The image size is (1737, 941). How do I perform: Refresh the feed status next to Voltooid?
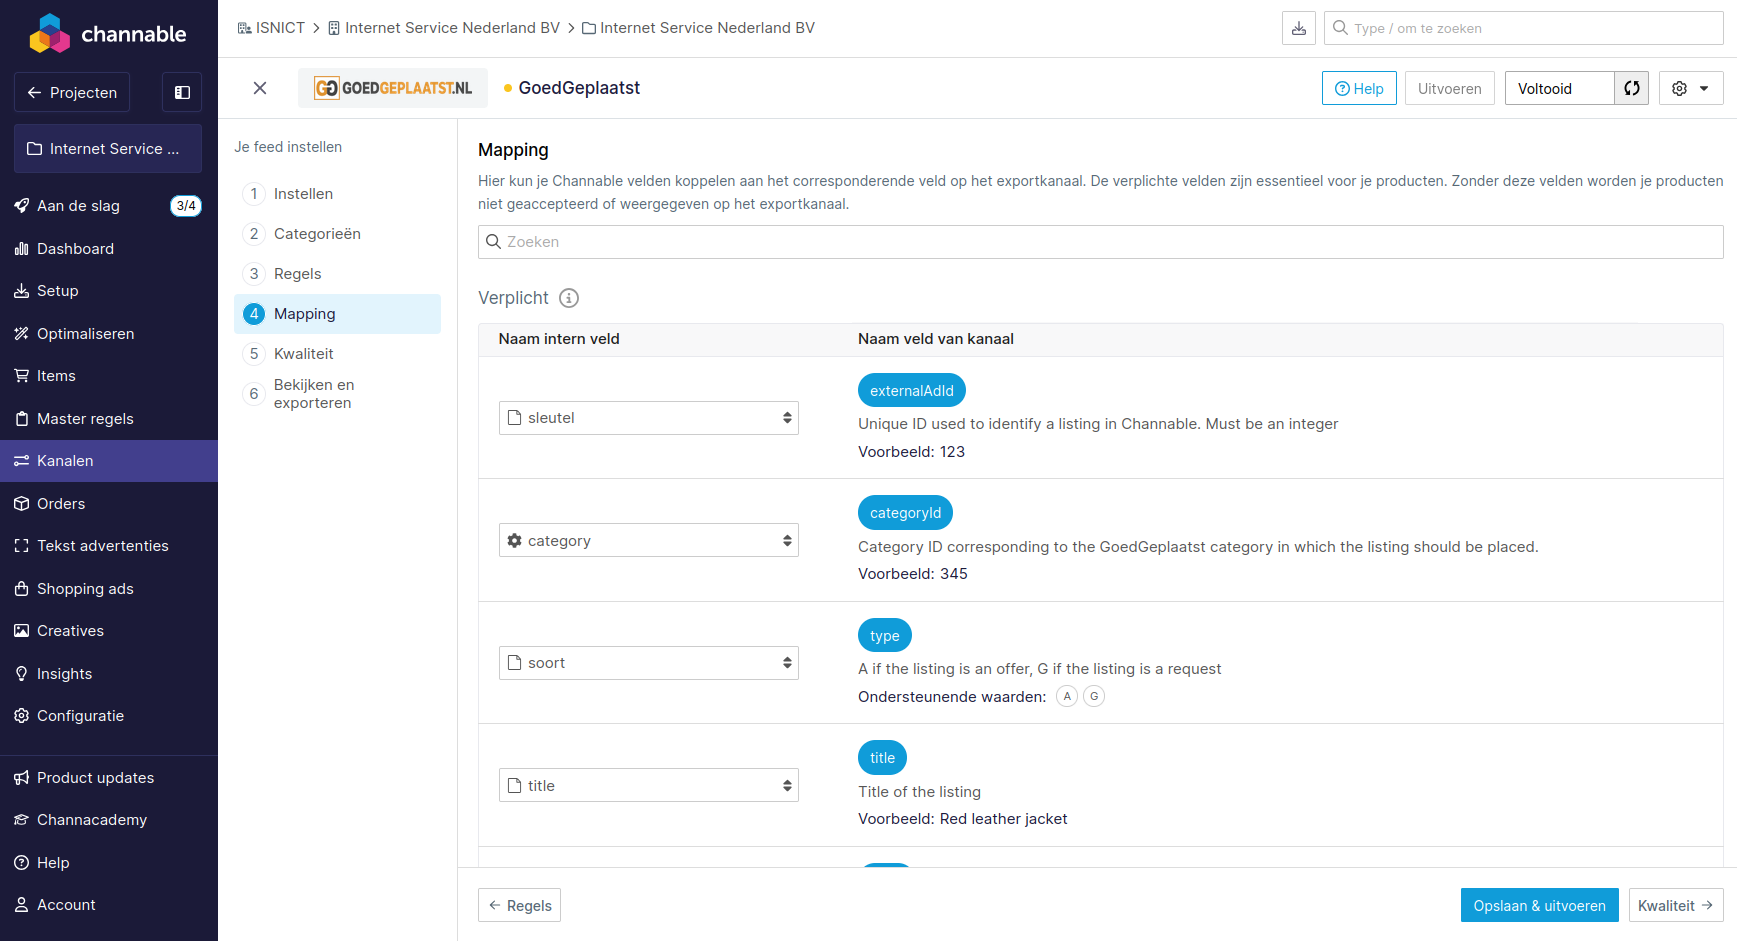pos(1632,88)
